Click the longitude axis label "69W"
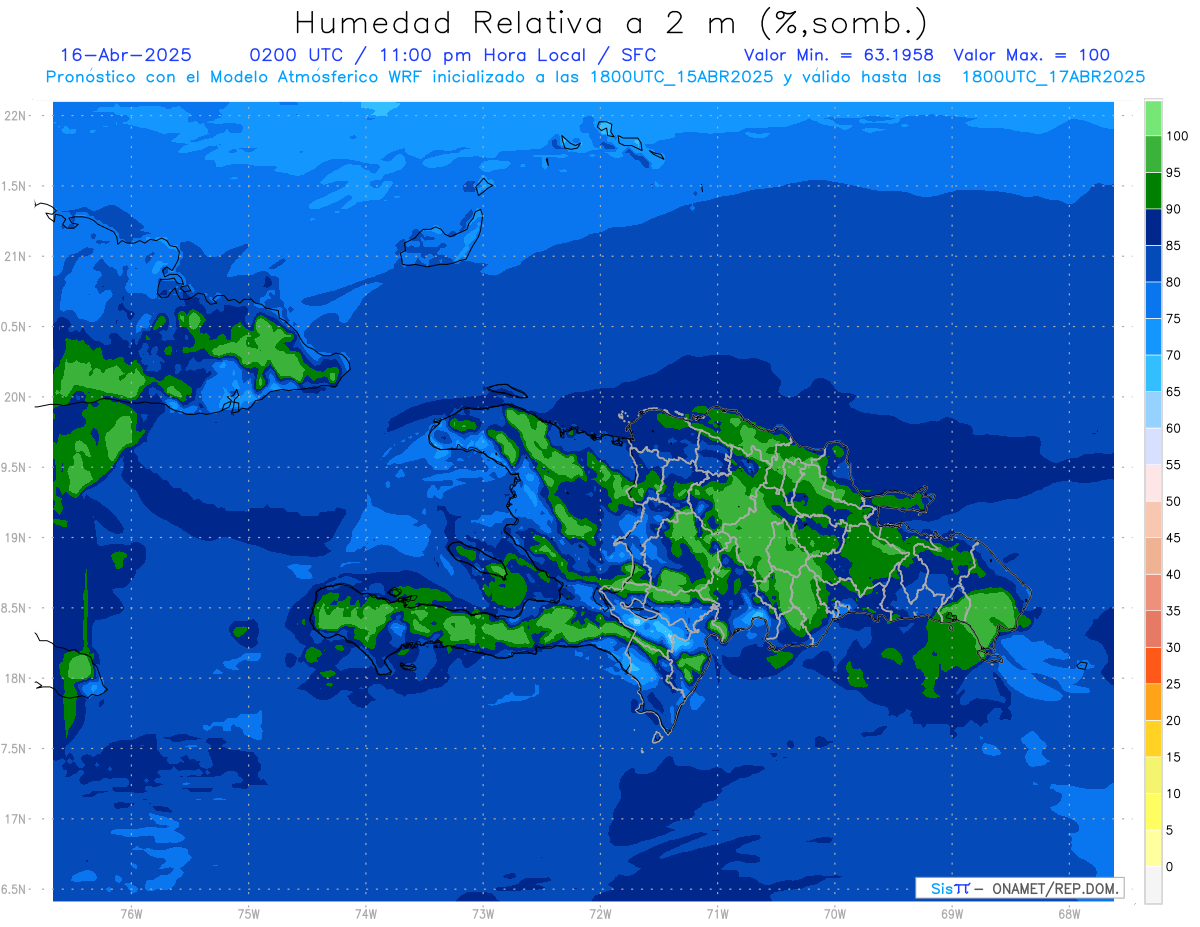 (952, 914)
